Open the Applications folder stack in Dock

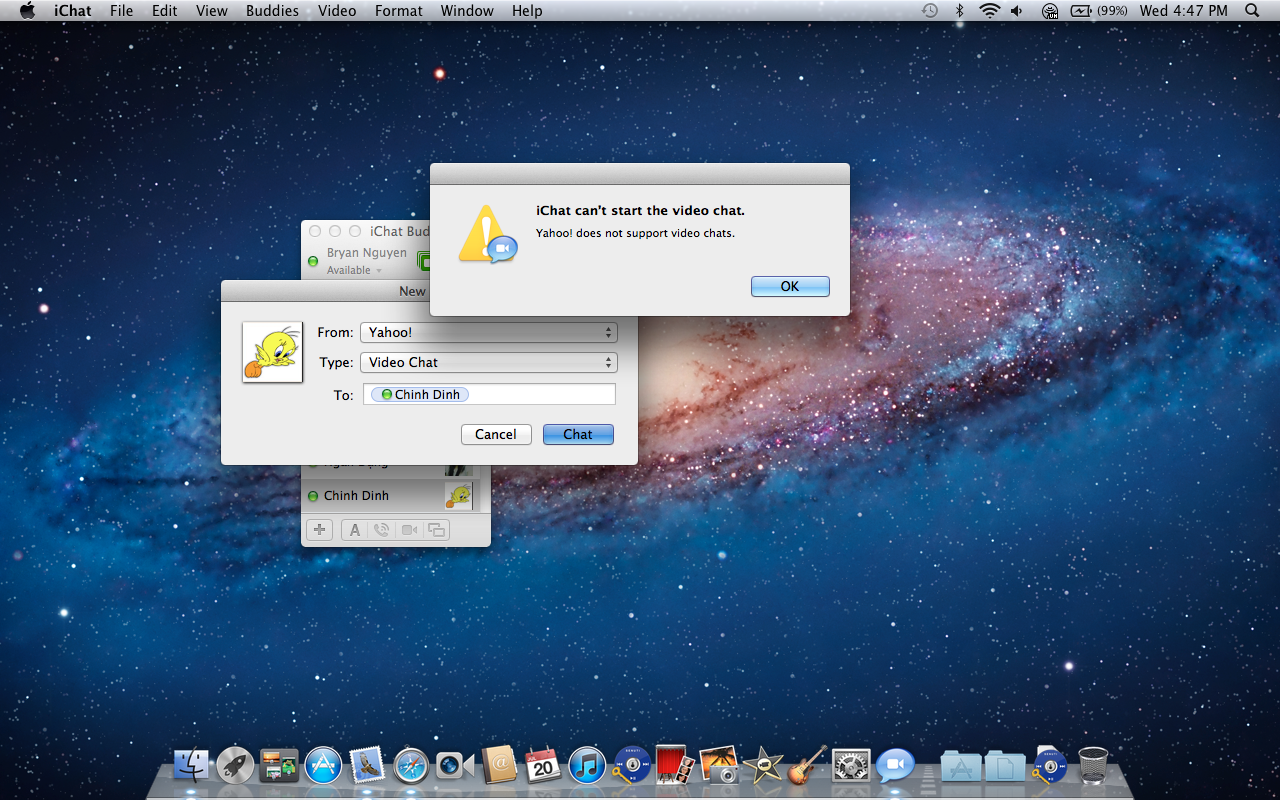[x=961, y=765]
